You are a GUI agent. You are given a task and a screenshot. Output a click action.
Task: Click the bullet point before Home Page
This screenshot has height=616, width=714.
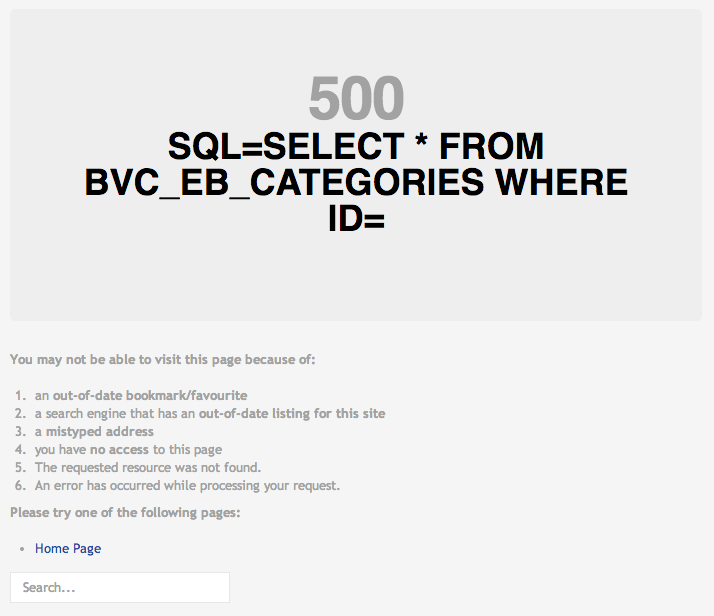pos(22,549)
